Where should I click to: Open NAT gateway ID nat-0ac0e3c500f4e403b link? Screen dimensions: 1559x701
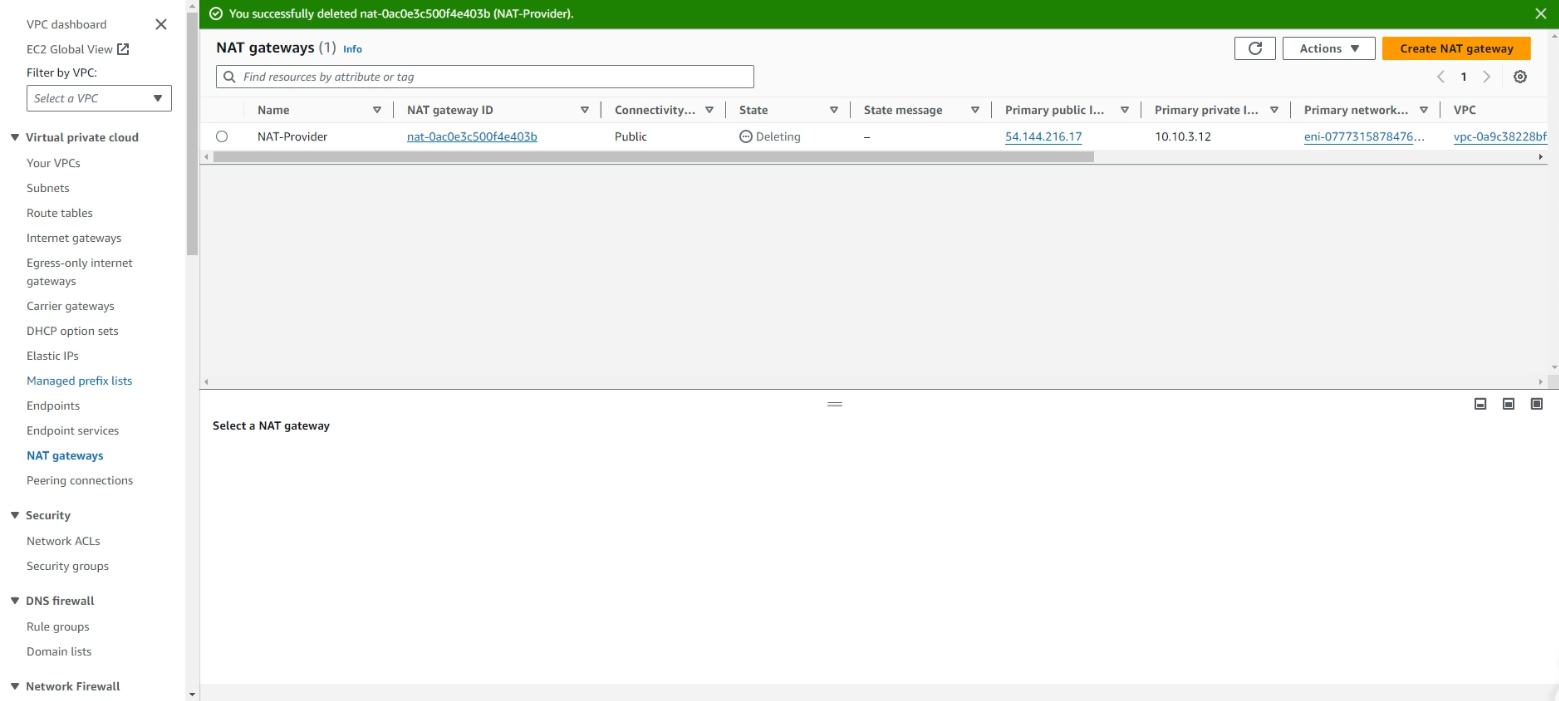pos(472,137)
